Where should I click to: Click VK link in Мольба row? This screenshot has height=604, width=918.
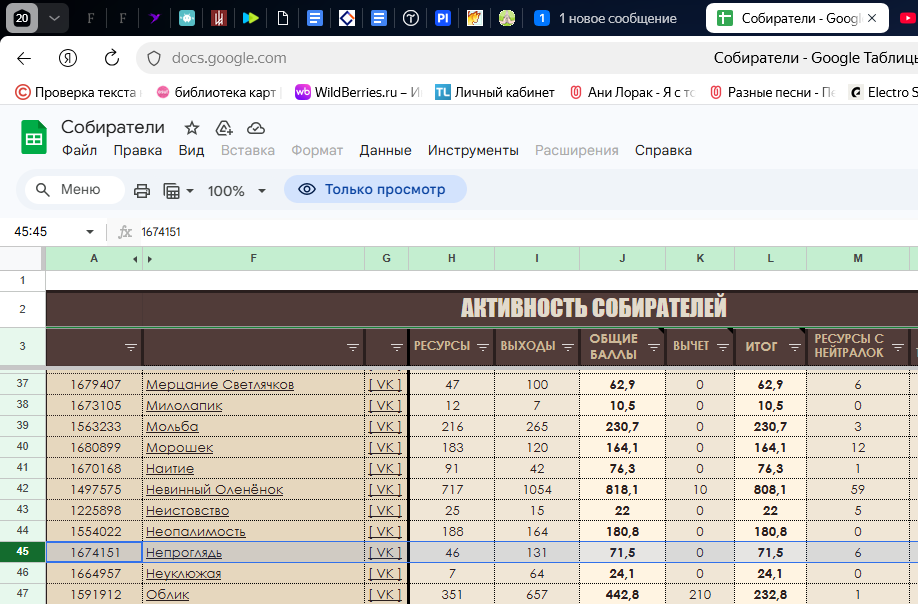(385, 426)
